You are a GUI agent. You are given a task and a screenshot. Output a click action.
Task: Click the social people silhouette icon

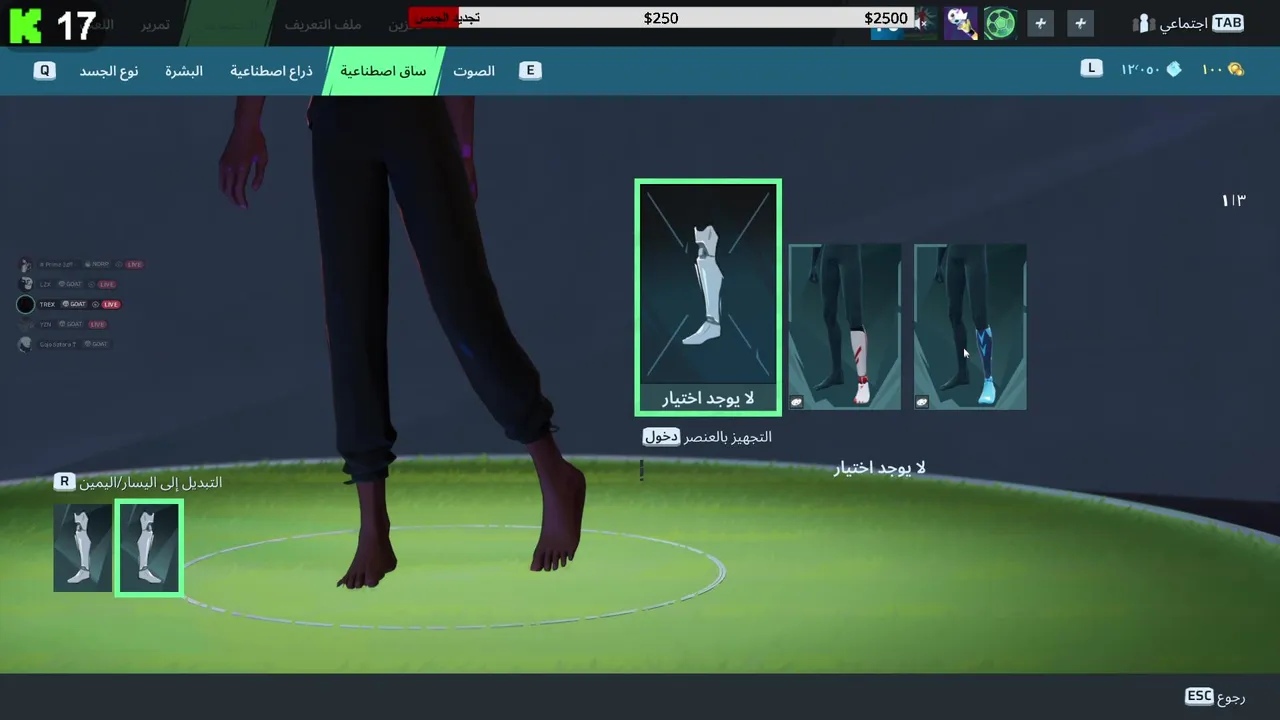[x=1144, y=23]
